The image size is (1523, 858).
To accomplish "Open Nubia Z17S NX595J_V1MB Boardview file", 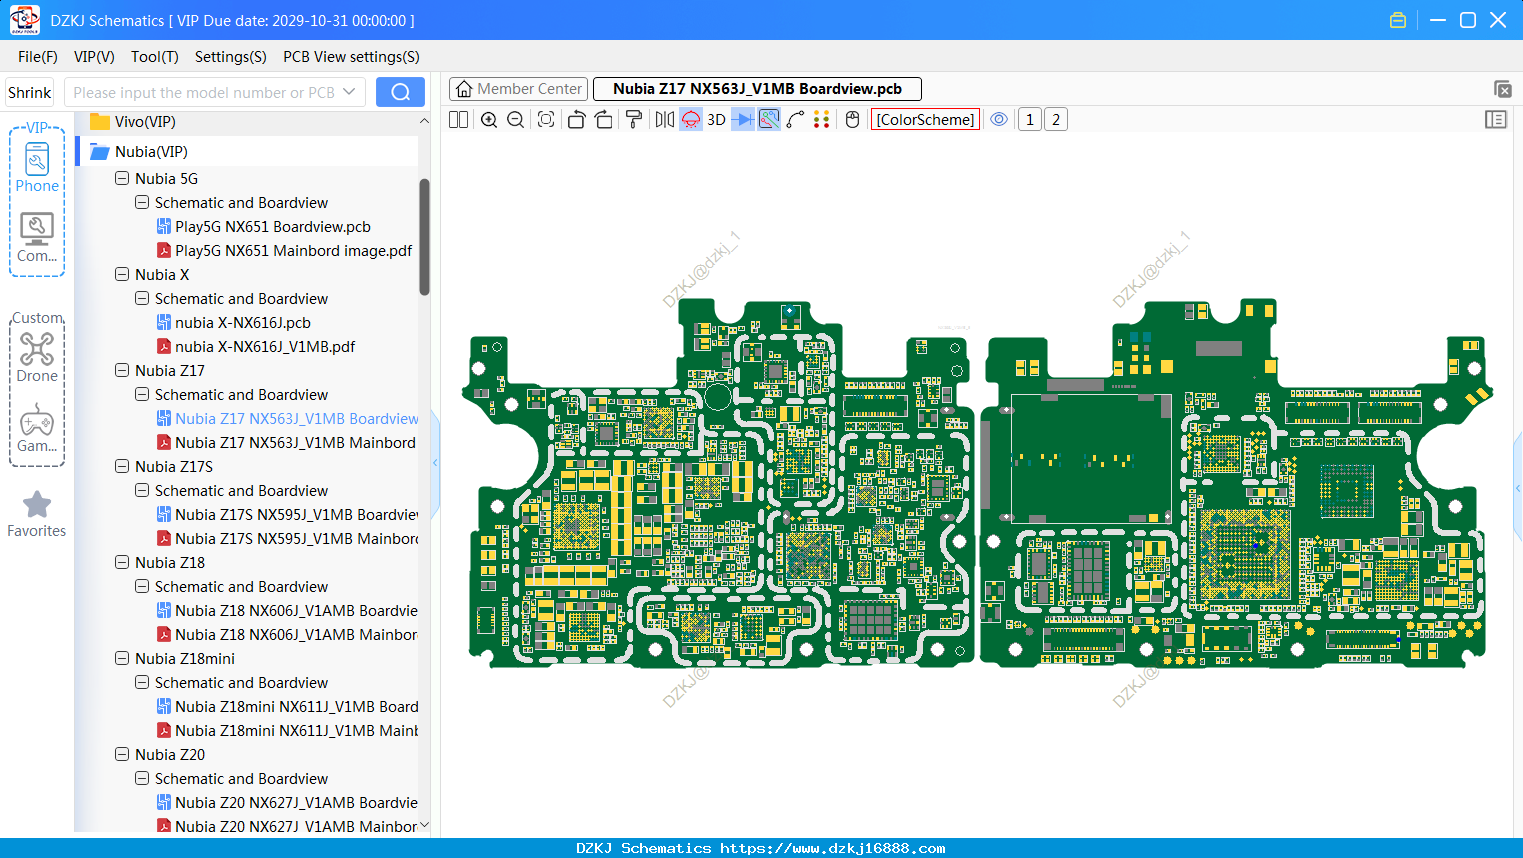I will click(296, 514).
